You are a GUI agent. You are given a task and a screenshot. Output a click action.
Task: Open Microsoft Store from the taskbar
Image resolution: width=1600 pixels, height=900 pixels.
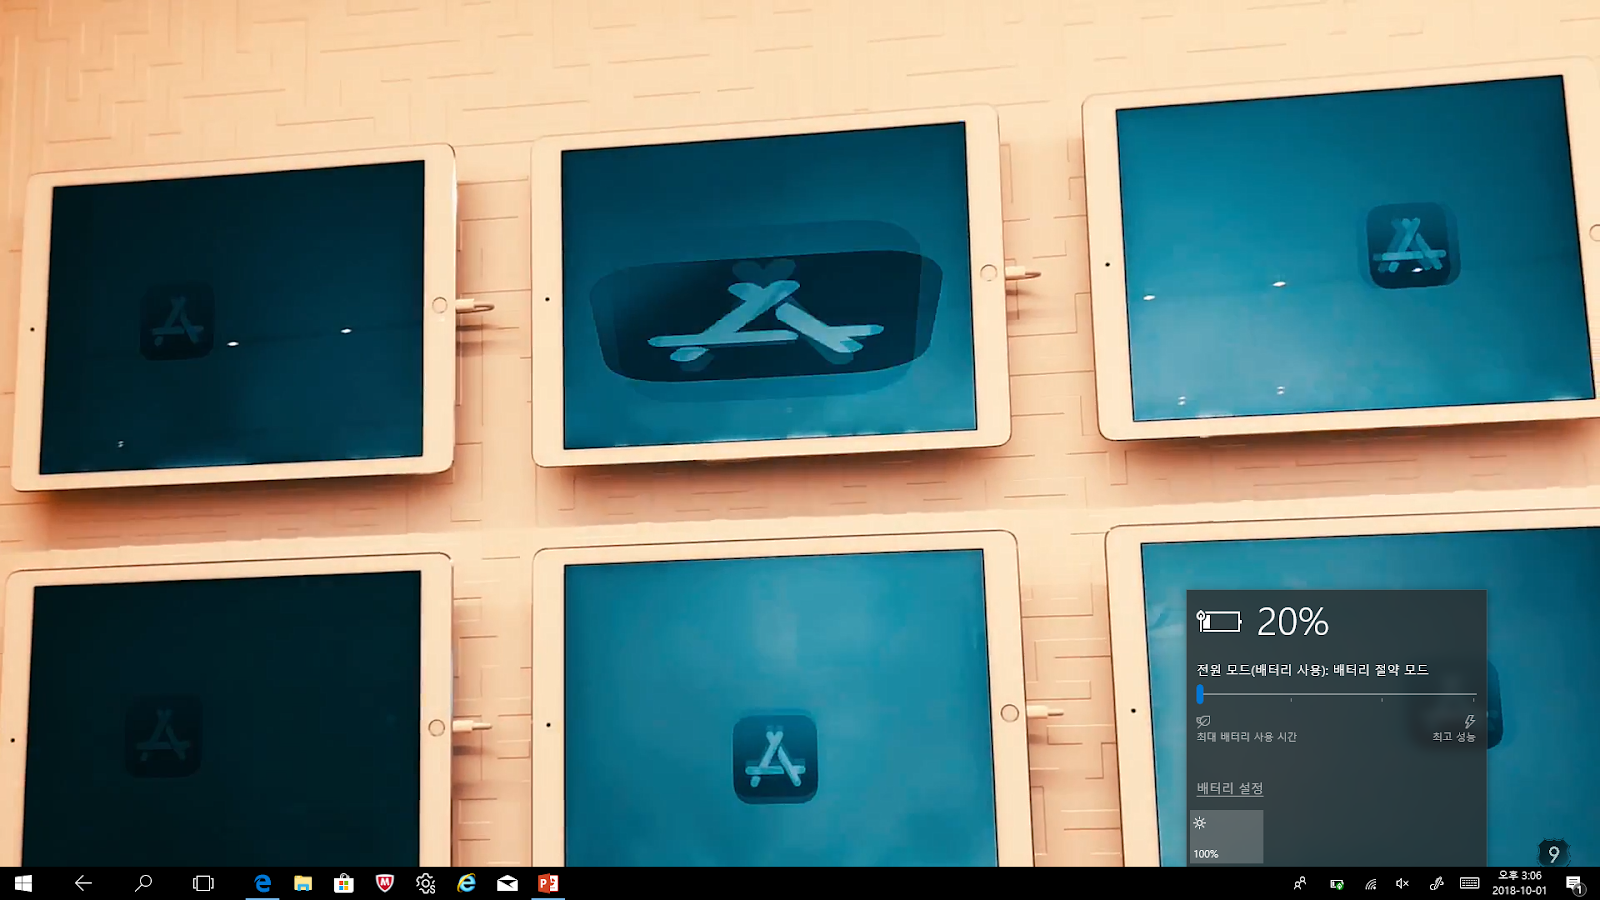[x=344, y=883]
